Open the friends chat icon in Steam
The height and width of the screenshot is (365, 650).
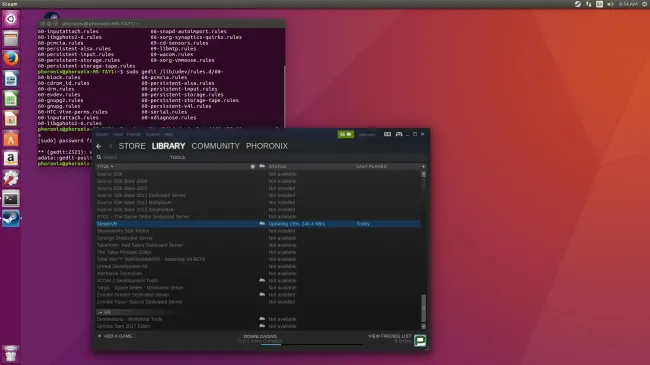pos(420,341)
